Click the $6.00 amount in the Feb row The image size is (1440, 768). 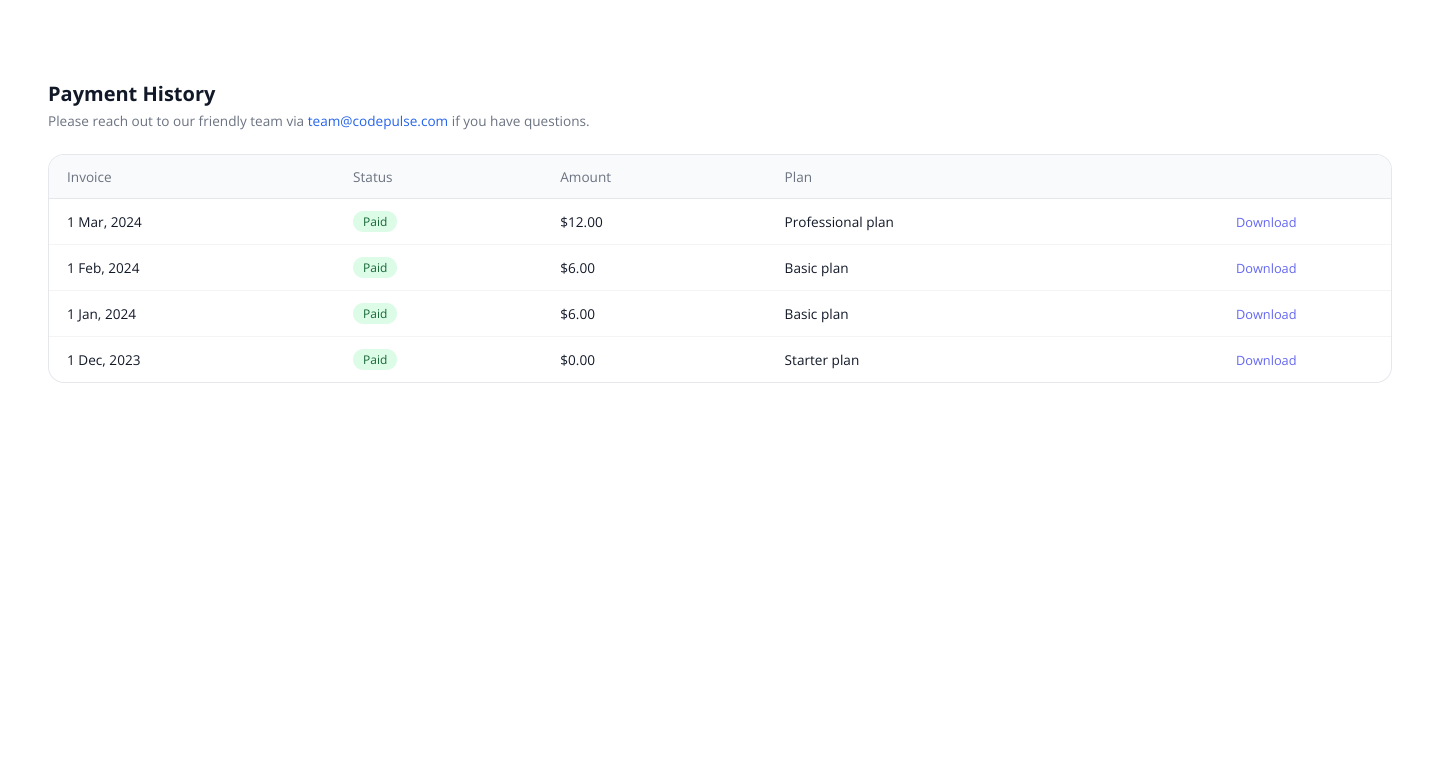[x=577, y=268]
